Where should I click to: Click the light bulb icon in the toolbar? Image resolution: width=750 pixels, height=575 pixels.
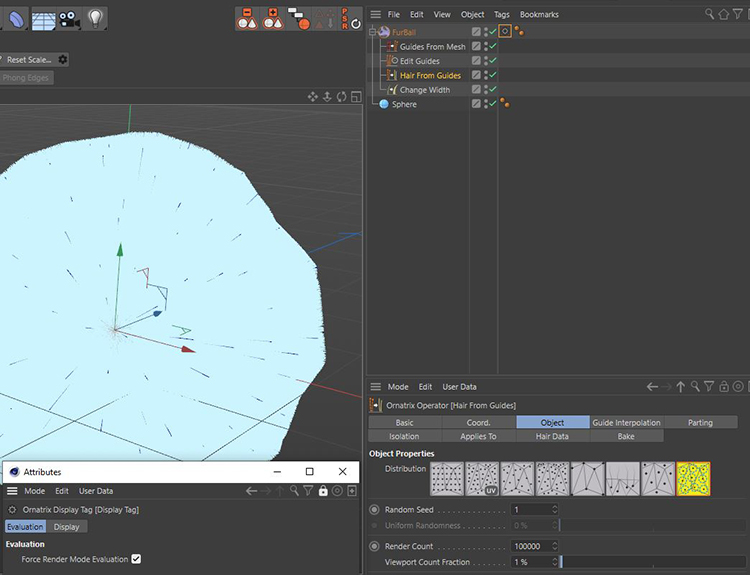pyautogui.click(x=95, y=17)
